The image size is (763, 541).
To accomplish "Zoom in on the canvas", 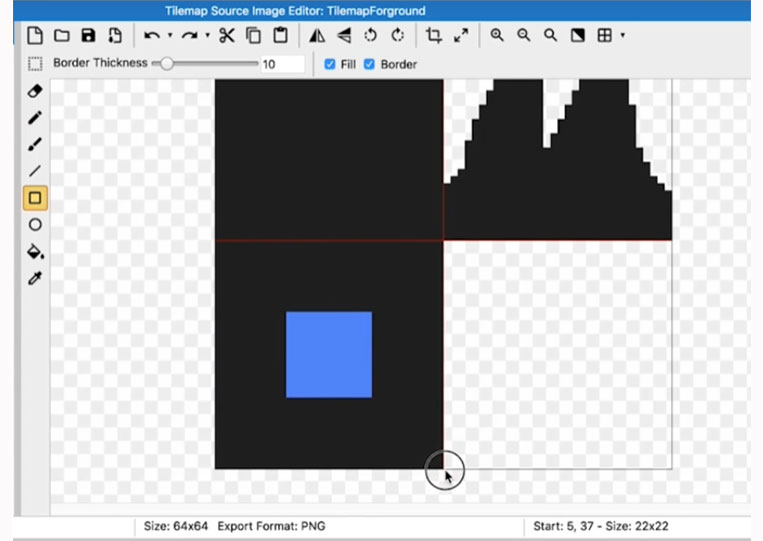I will pos(497,35).
